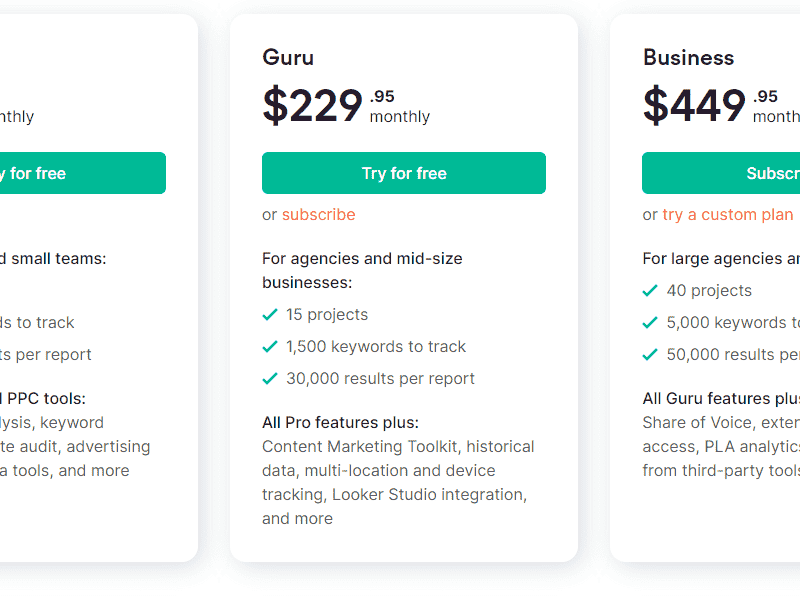Click the checkmark next to '1,500 keywords to track'
Screen dimensions: 800x596
pos(269,346)
